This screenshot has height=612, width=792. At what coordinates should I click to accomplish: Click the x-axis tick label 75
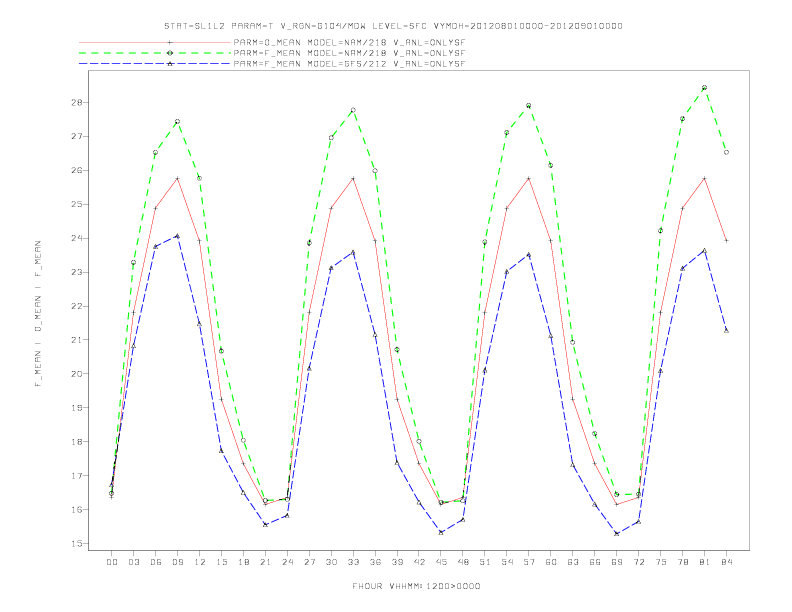tap(661, 562)
